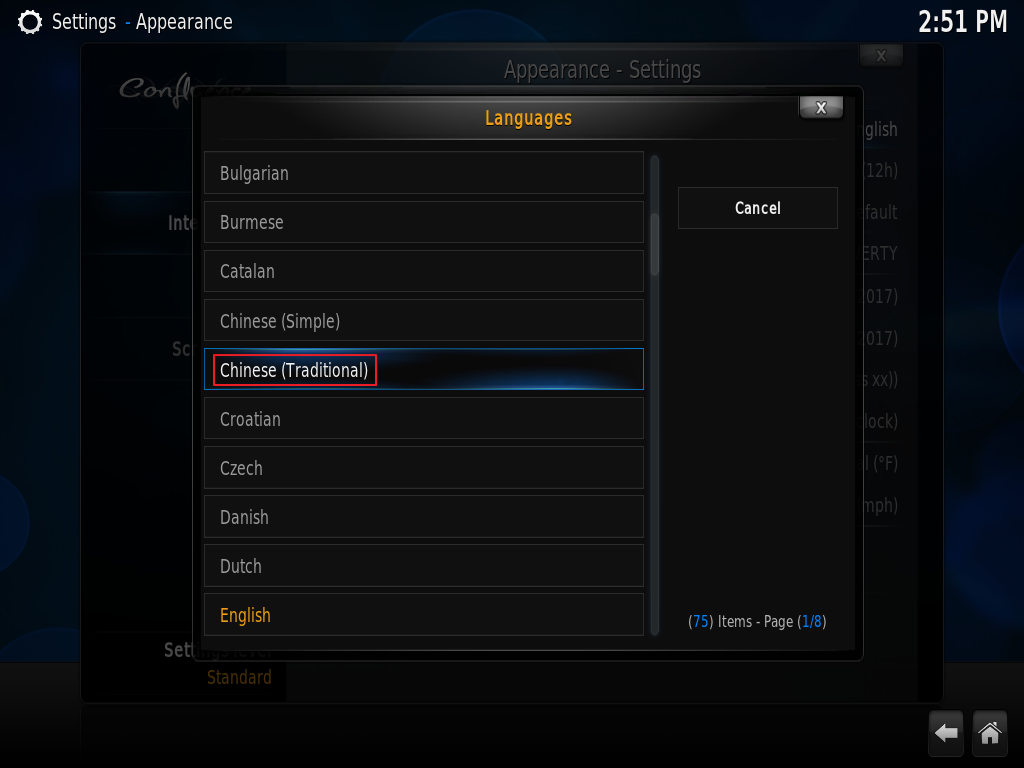1024x768 pixels.
Task: Choose Croatian language option
Action: [x=424, y=419]
